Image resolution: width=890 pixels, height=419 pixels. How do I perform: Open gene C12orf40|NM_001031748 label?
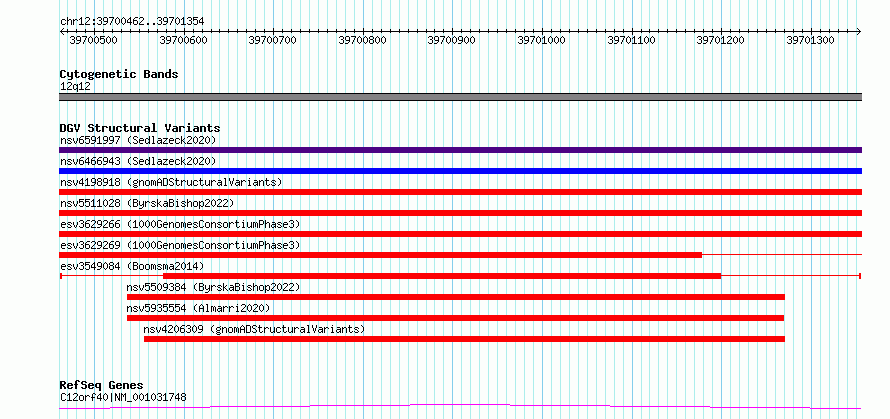click(123, 398)
